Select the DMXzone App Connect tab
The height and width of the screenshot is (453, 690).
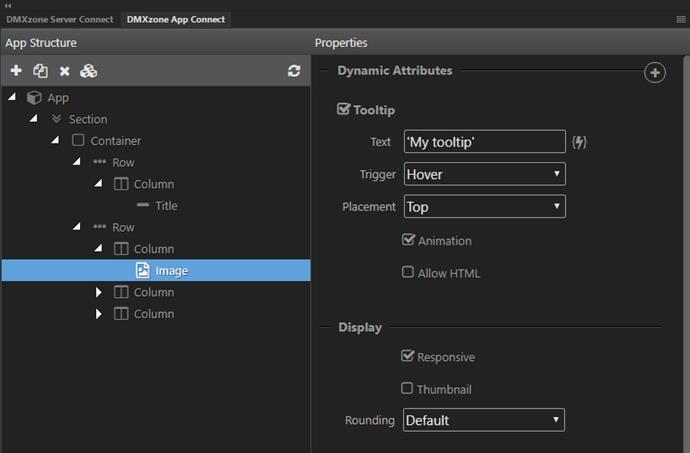pyautogui.click(x=176, y=19)
